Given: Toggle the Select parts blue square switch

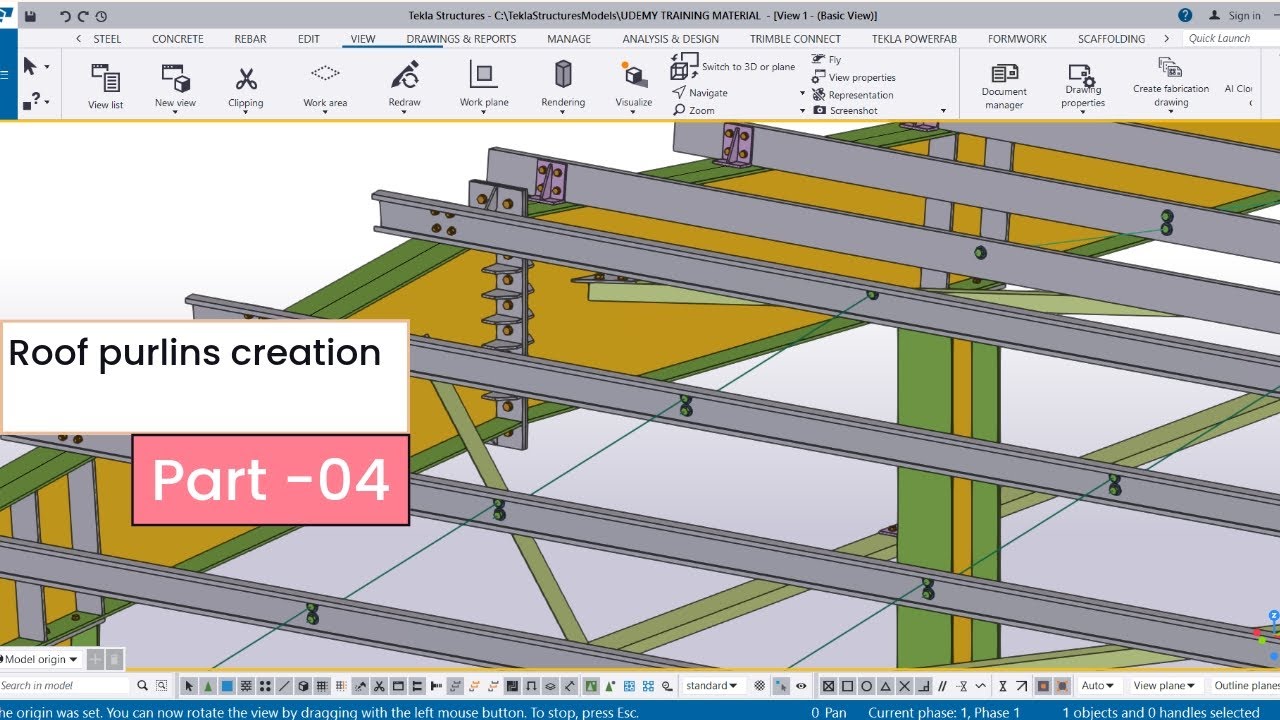Looking at the screenshot, I should click(x=227, y=686).
